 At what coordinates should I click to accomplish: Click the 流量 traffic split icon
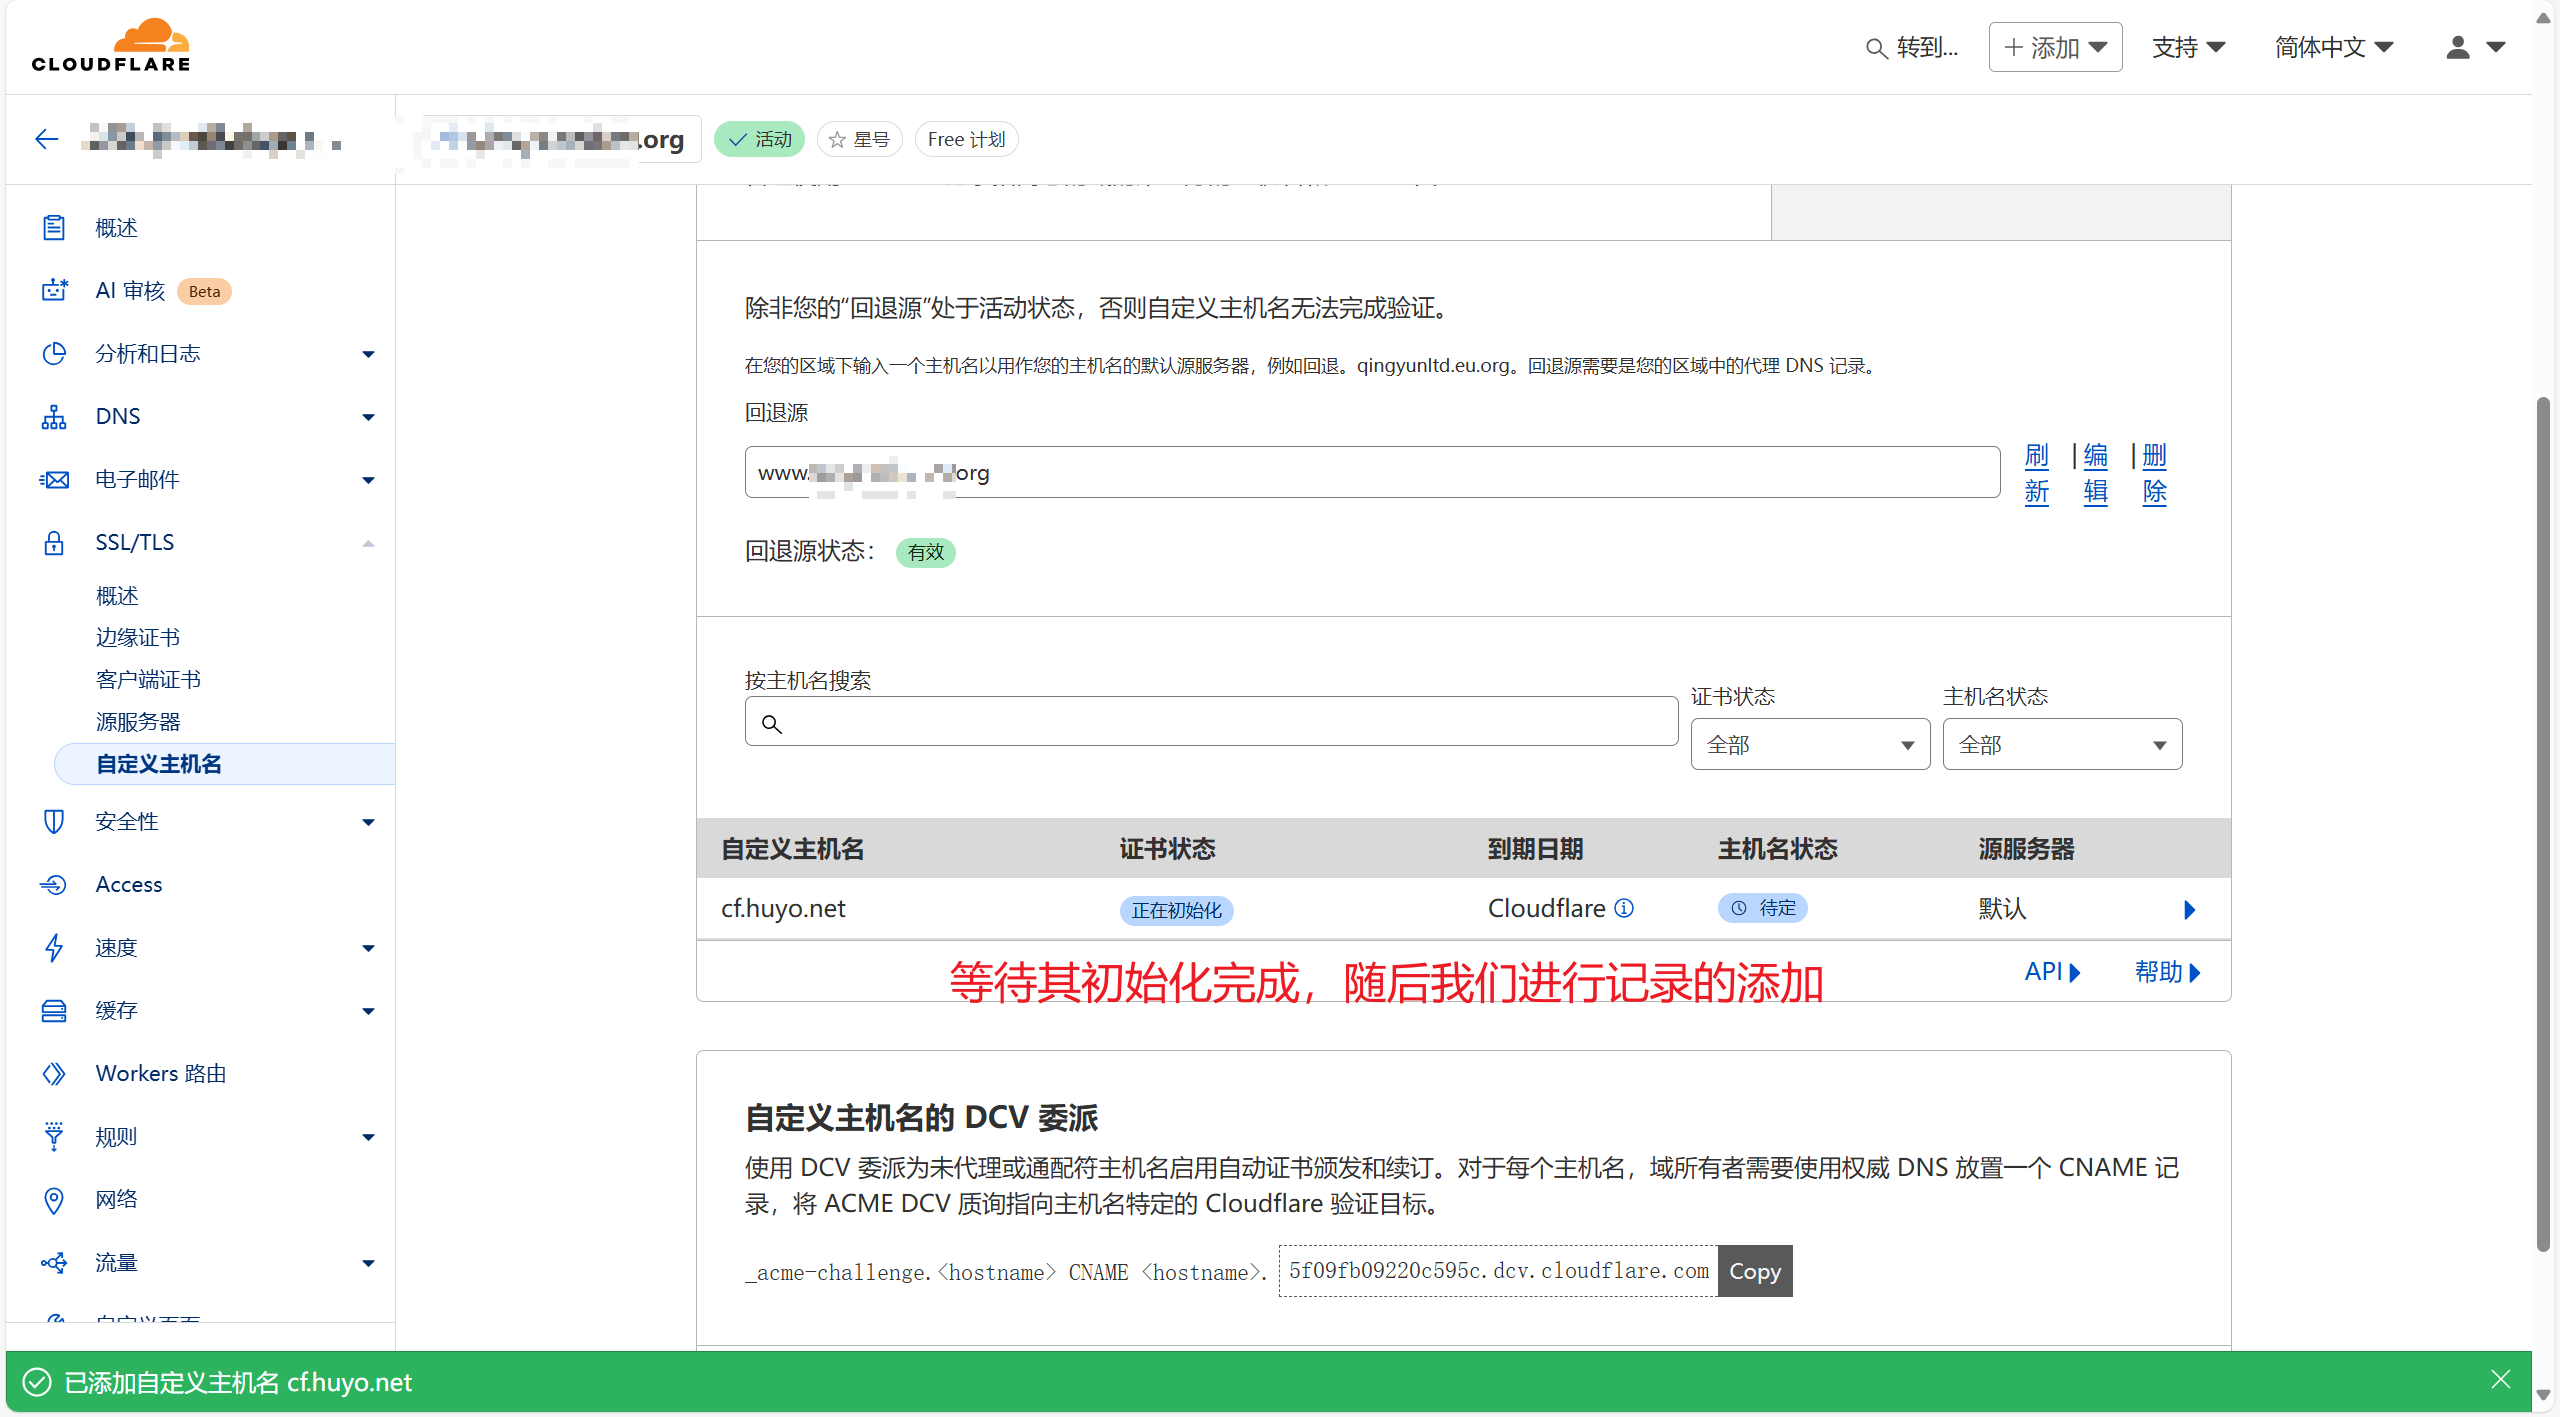click(54, 1263)
